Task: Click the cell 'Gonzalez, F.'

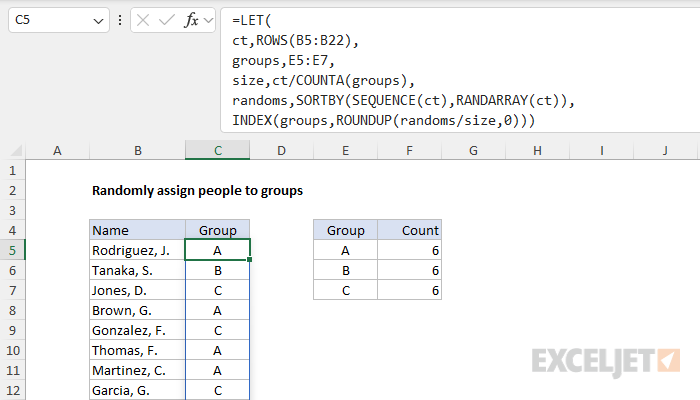Action: pos(138,330)
